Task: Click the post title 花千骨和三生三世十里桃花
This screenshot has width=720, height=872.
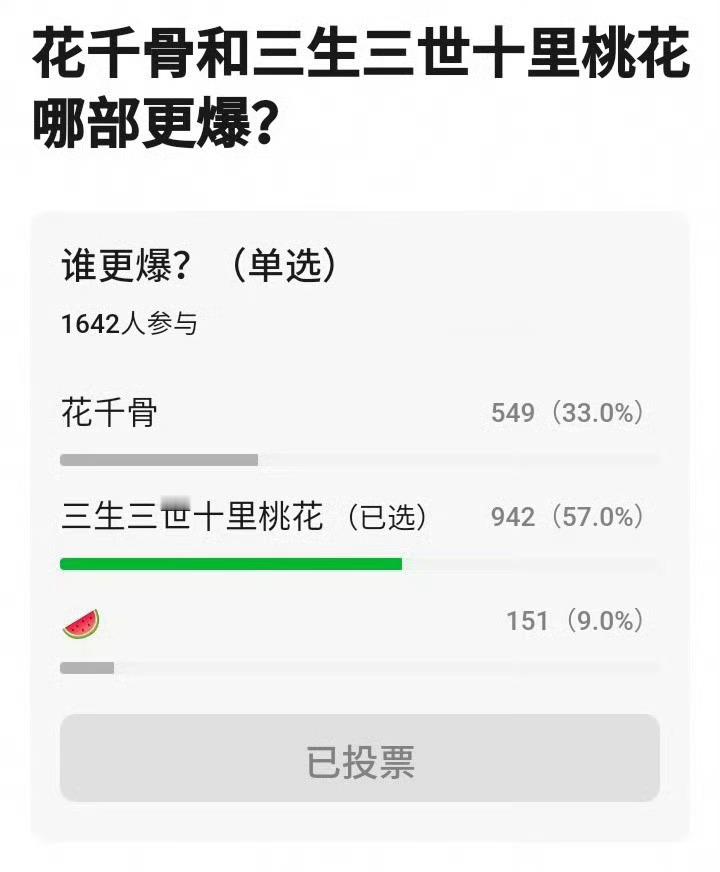Action: (x=361, y=53)
